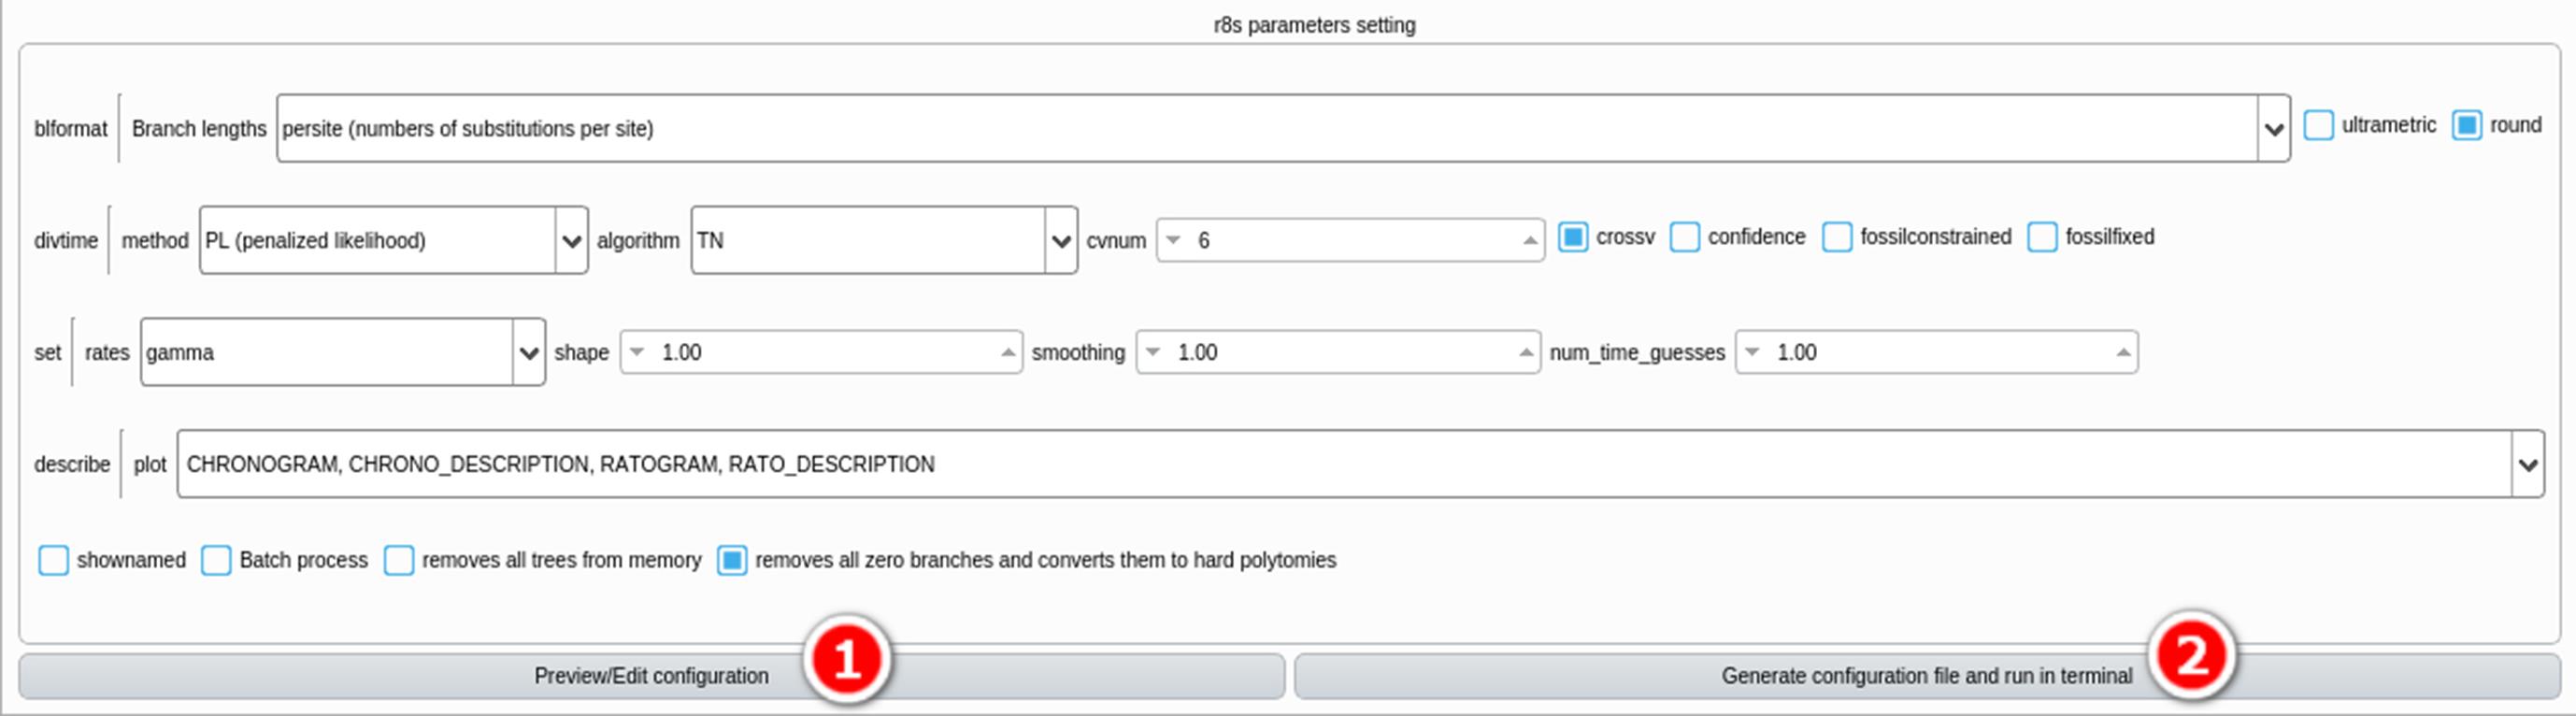
Task: Open the algorithm TN dropdown
Action: click(x=1061, y=240)
